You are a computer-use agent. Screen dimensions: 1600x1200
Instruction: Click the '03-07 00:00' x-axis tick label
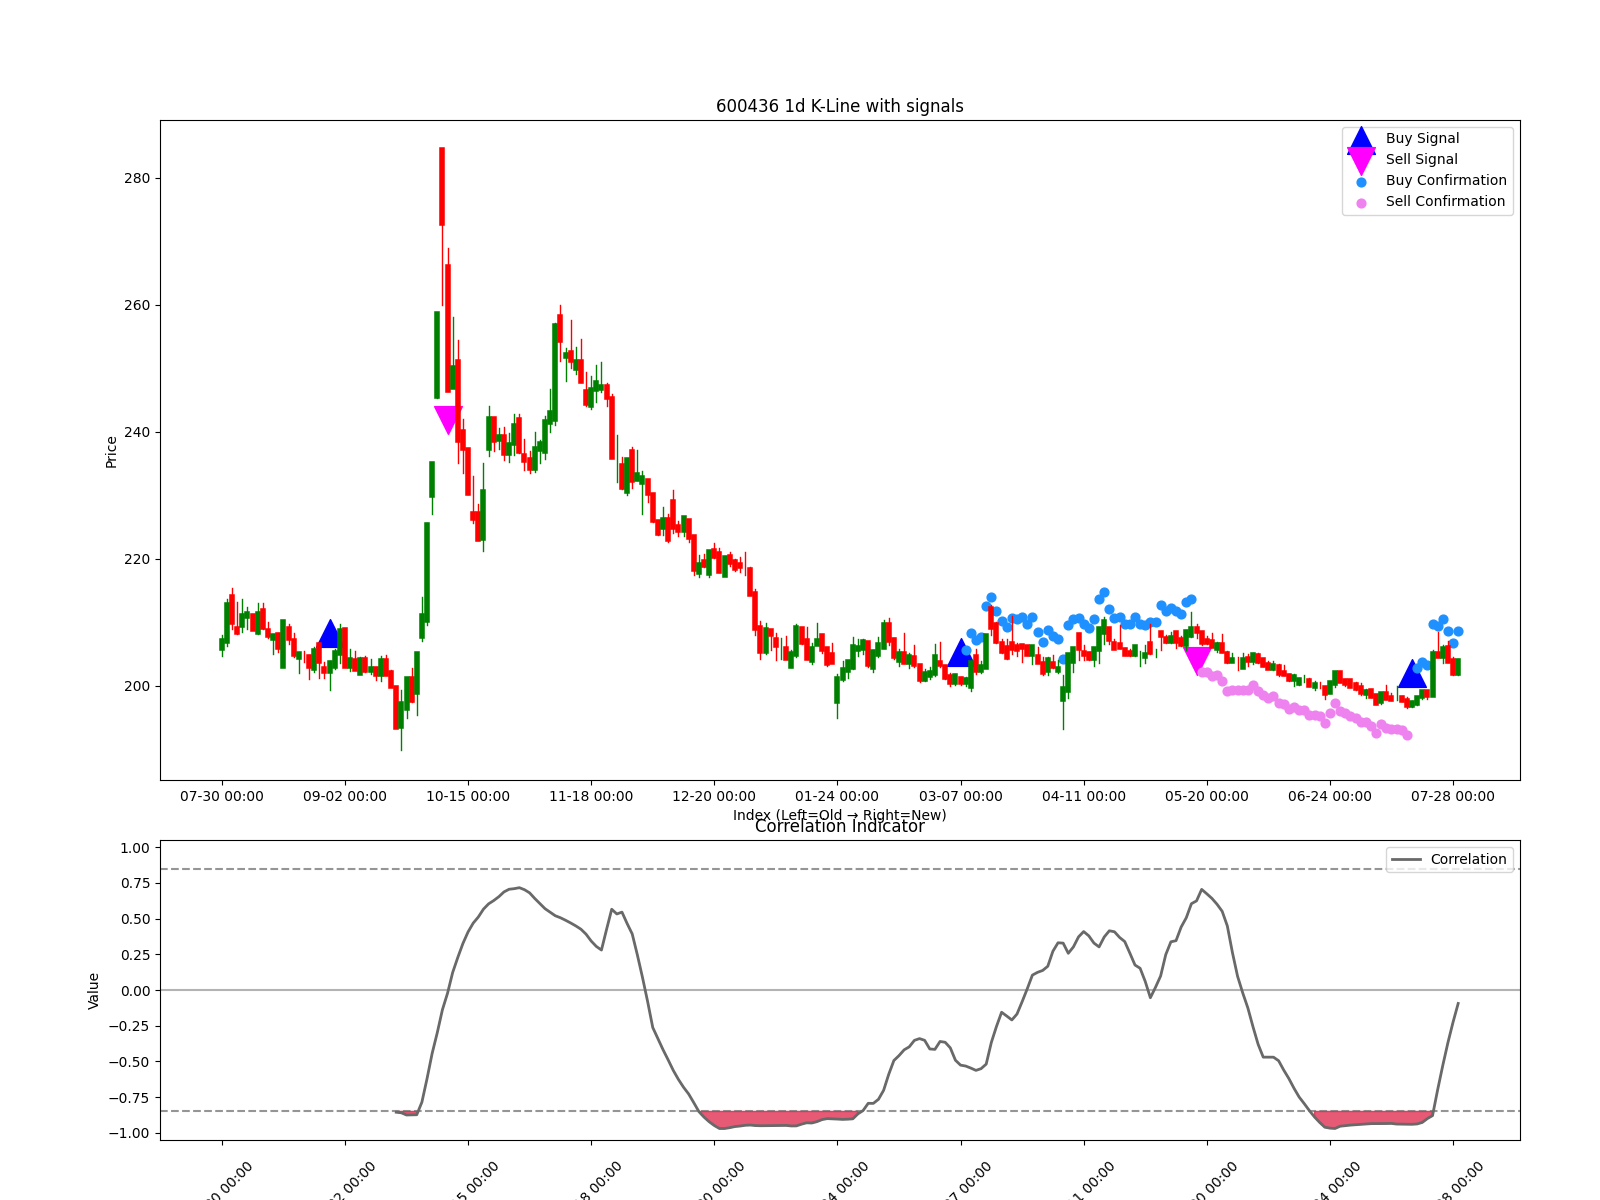click(961, 796)
